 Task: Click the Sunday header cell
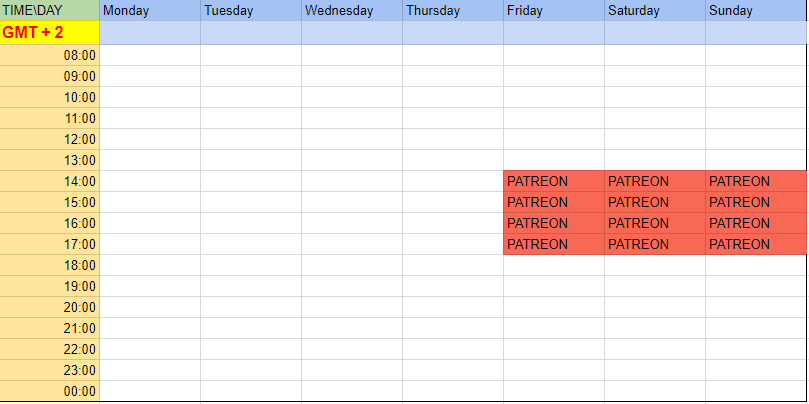coord(756,10)
